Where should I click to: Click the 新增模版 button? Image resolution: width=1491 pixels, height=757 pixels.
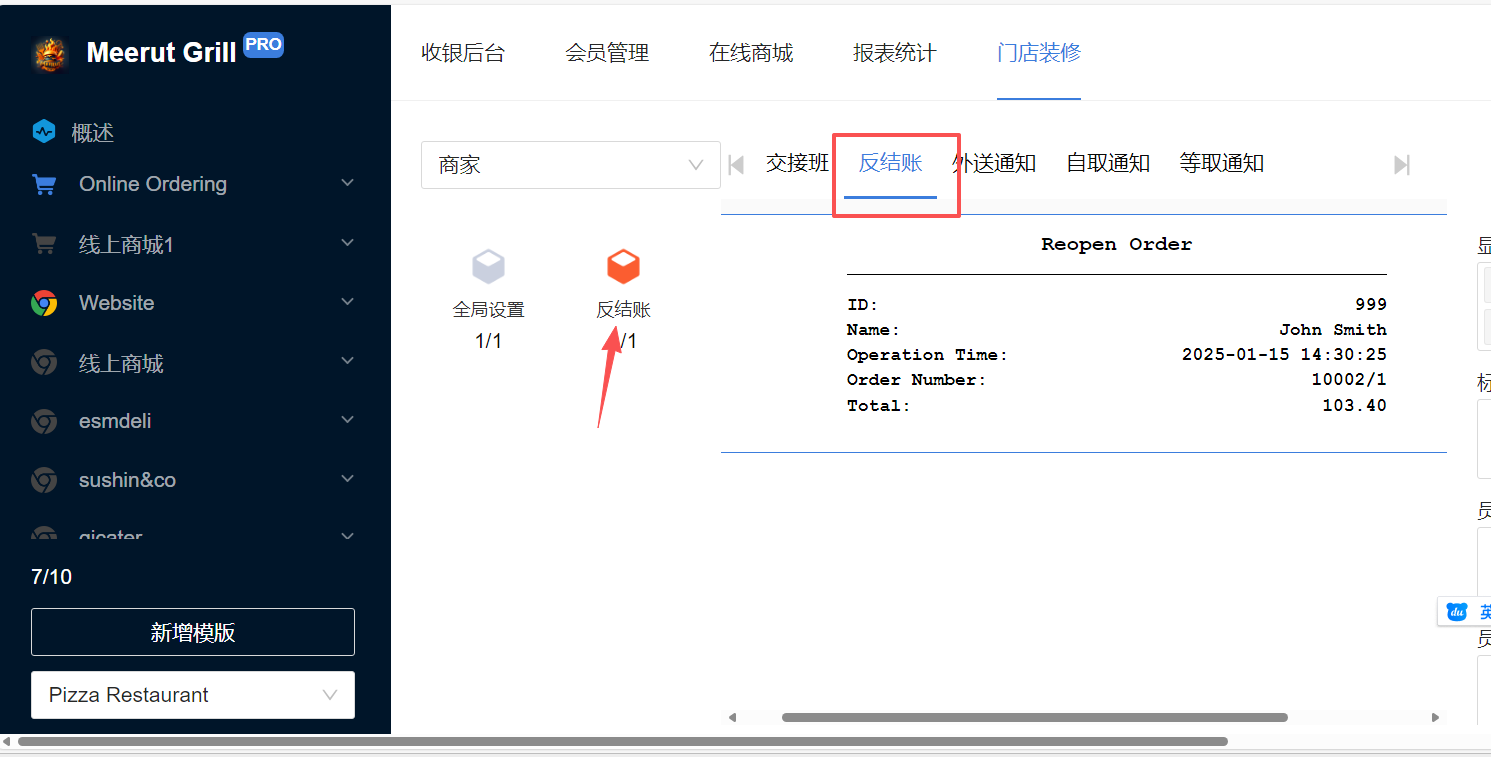click(x=192, y=632)
